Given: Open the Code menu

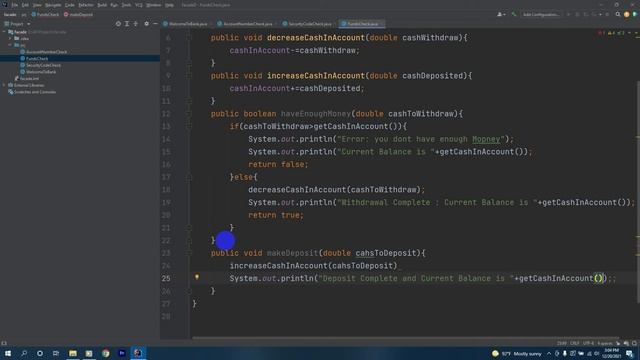Looking at the screenshot, I should [70, 5].
